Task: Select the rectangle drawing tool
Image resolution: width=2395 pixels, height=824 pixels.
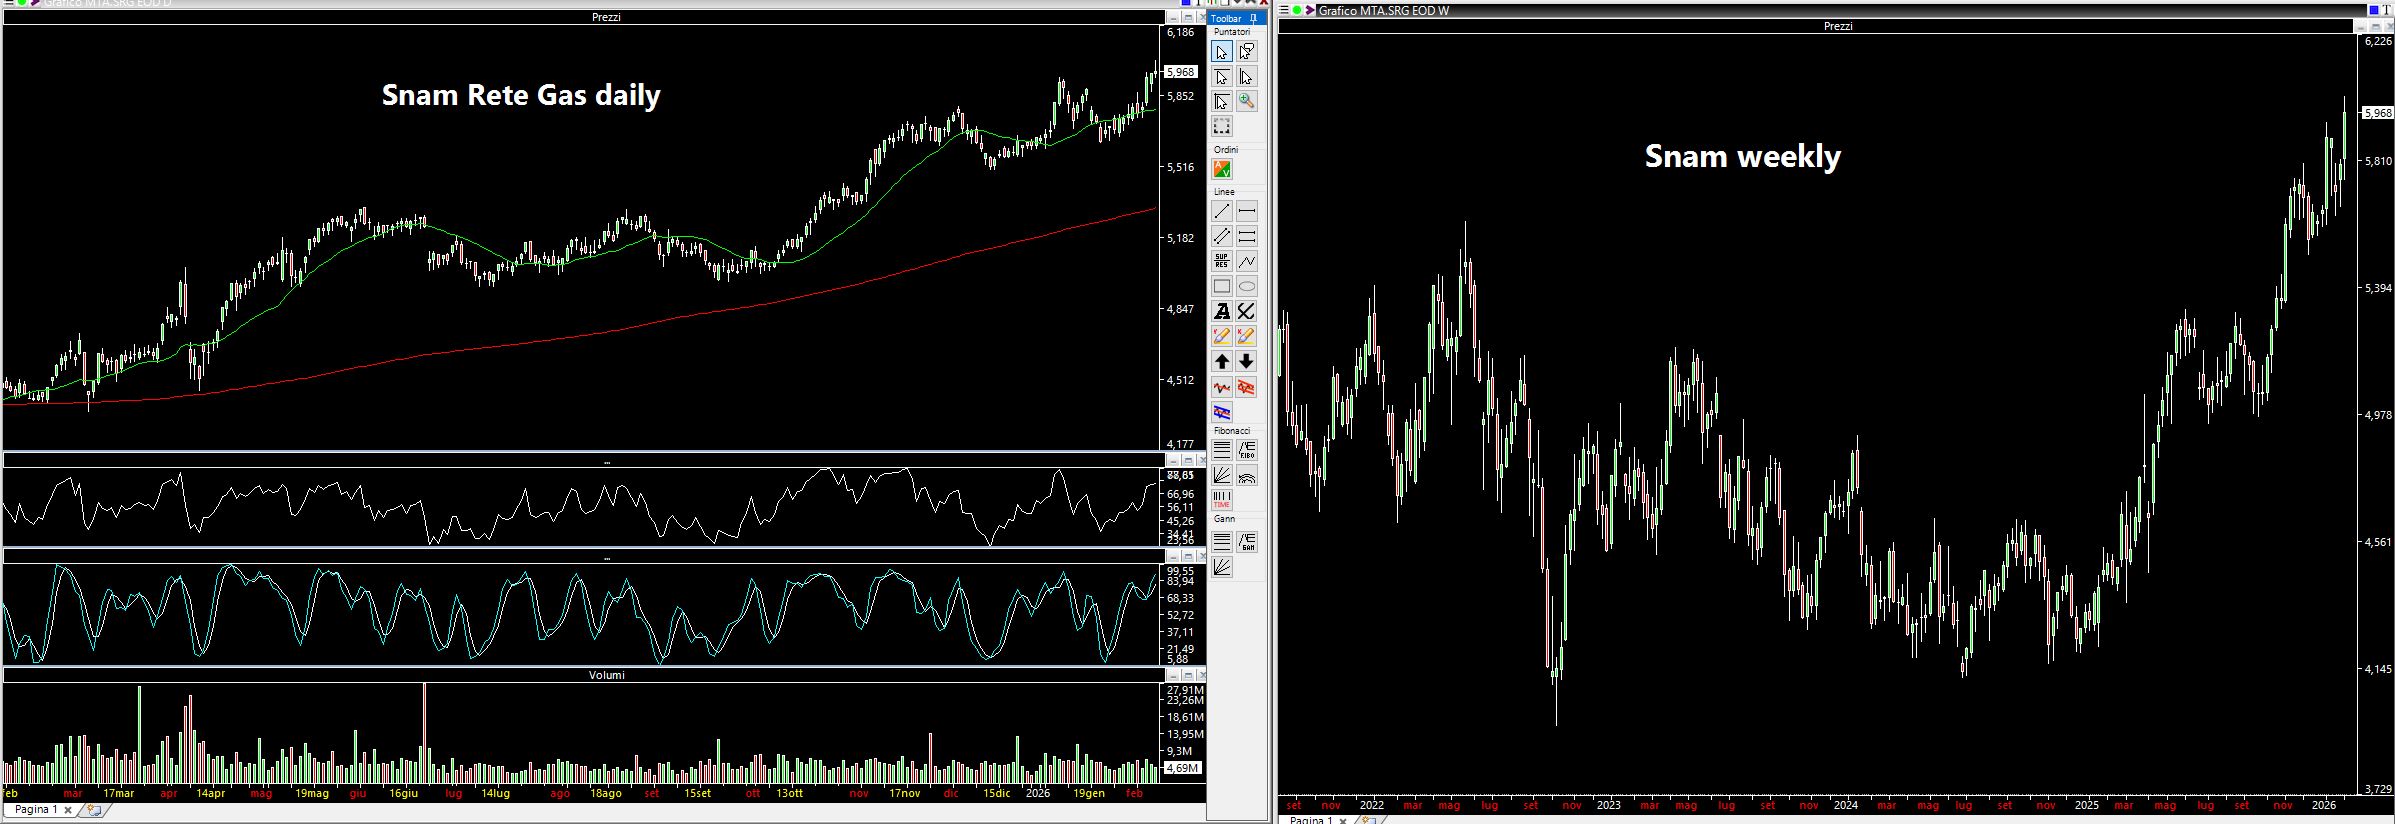Action: coord(1221,286)
